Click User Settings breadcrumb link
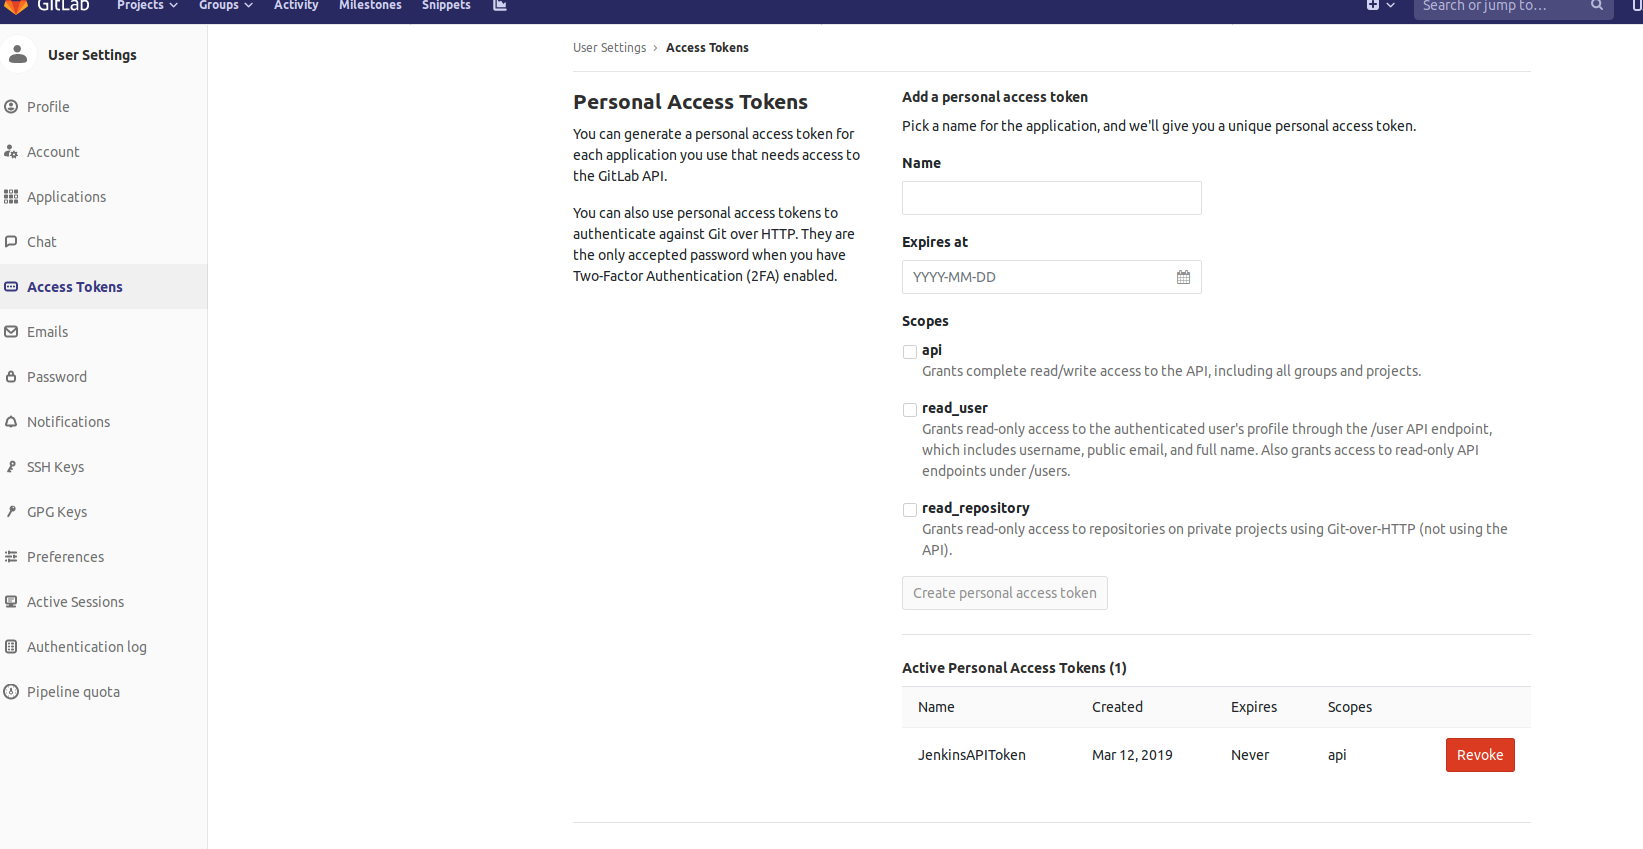 (610, 48)
